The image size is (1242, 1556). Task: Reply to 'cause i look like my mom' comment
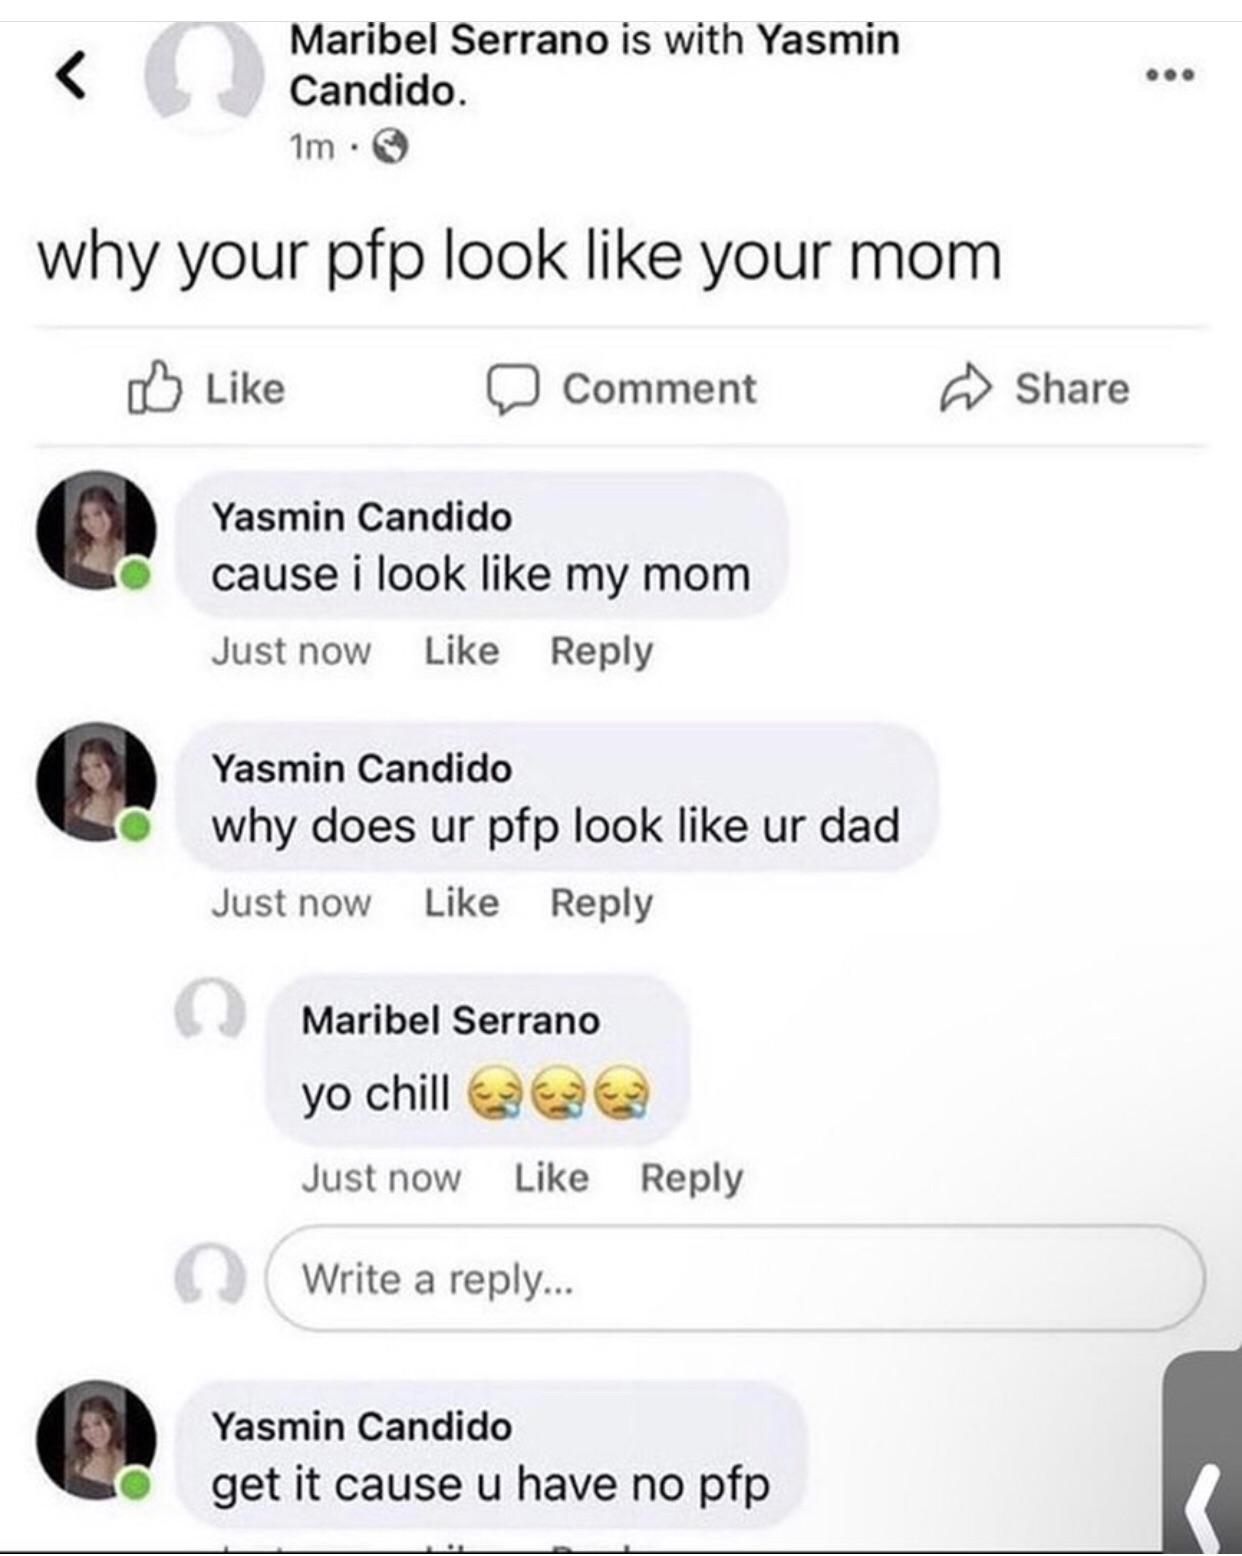pos(601,652)
